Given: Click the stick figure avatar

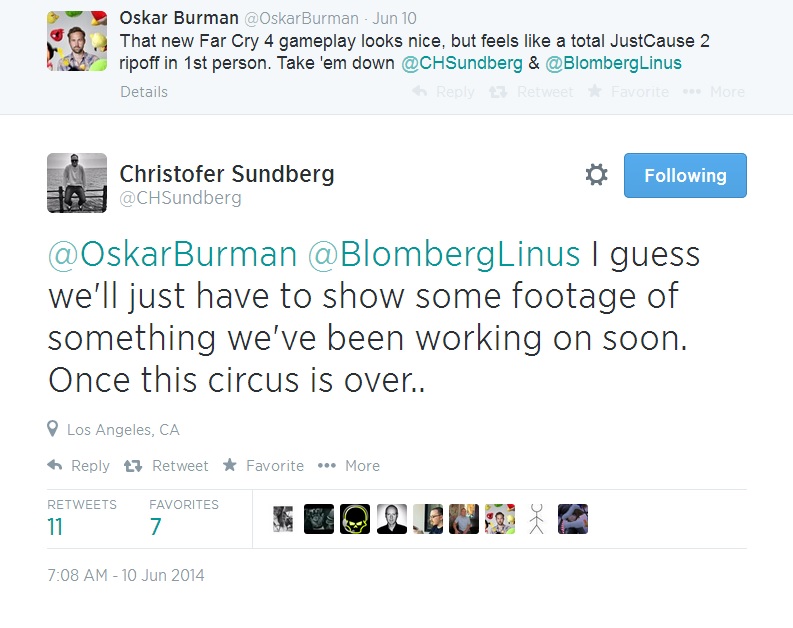Looking at the screenshot, I should click(536, 518).
